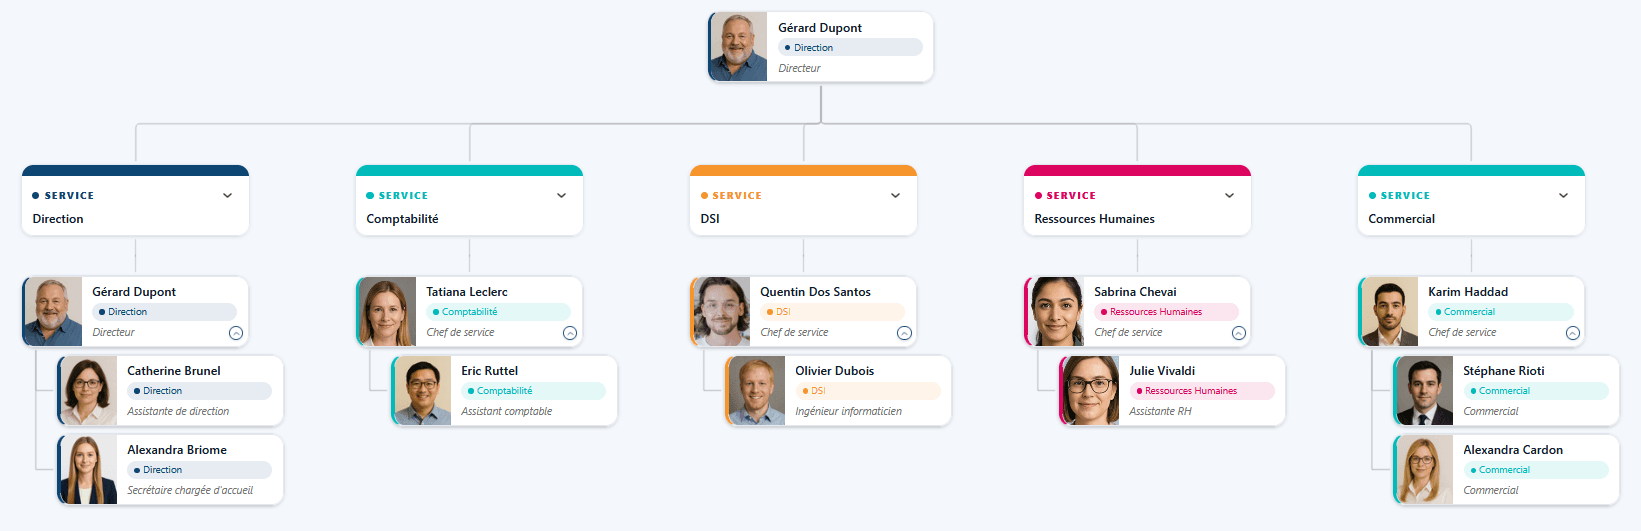Click the orange DSI service color bar

coord(803,171)
